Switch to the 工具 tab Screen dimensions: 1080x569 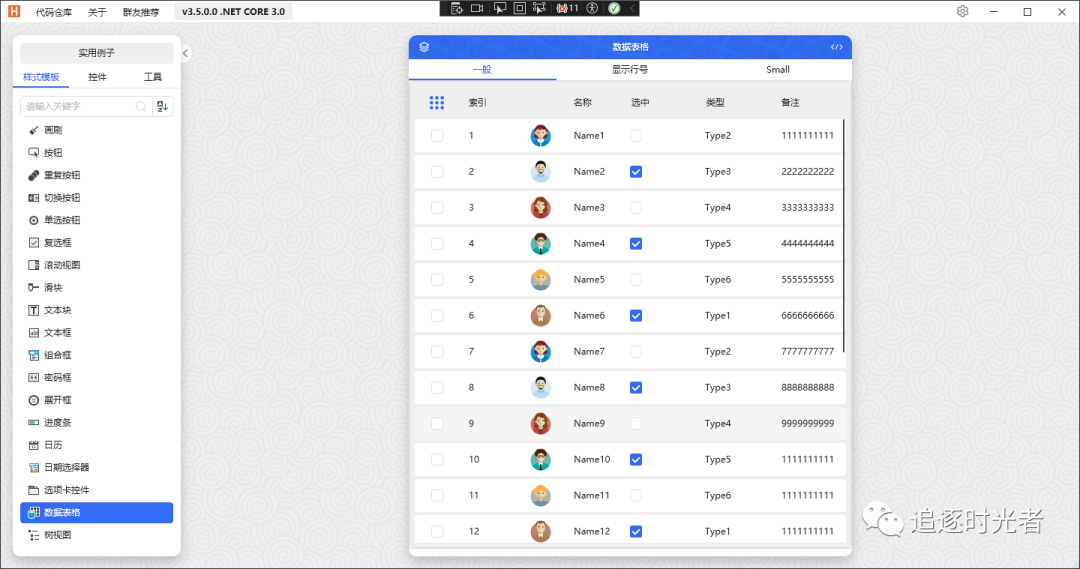click(153, 77)
